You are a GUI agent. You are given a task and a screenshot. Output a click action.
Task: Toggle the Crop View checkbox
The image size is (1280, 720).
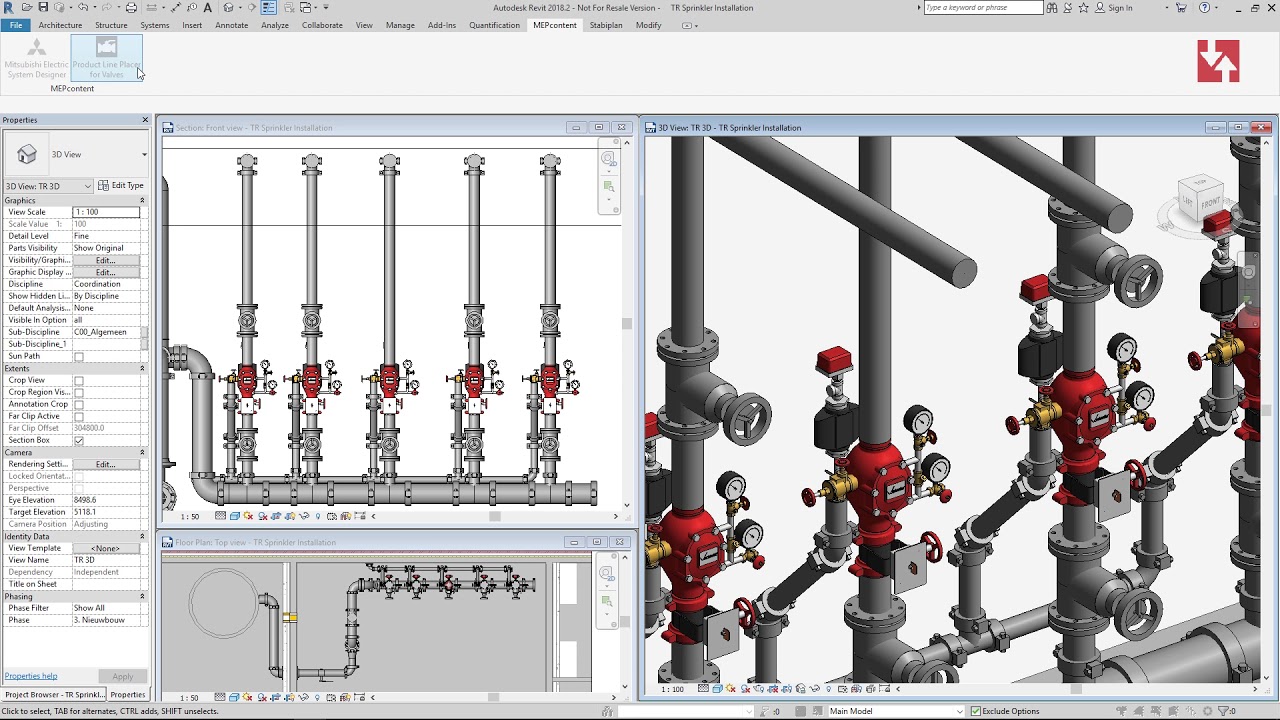click(79, 381)
